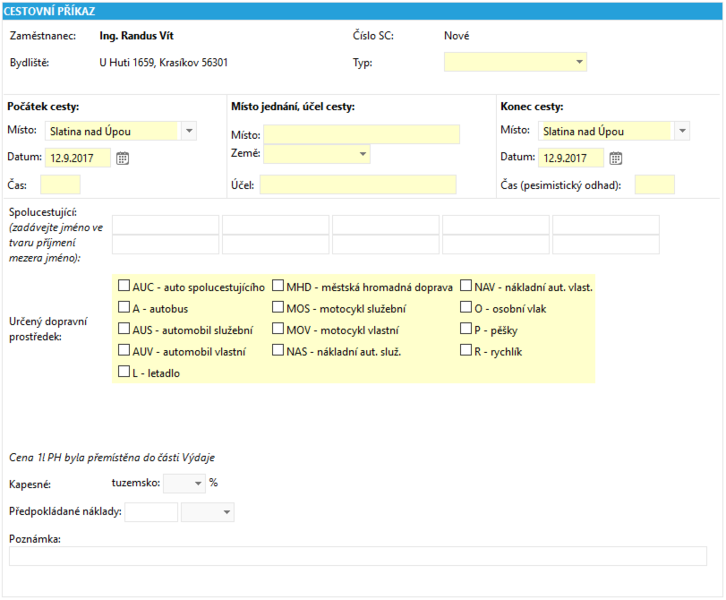Enable NAV - nákladní aut. vlast.
Viewport: 726px width, 600px height.
pyautogui.click(x=466, y=285)
